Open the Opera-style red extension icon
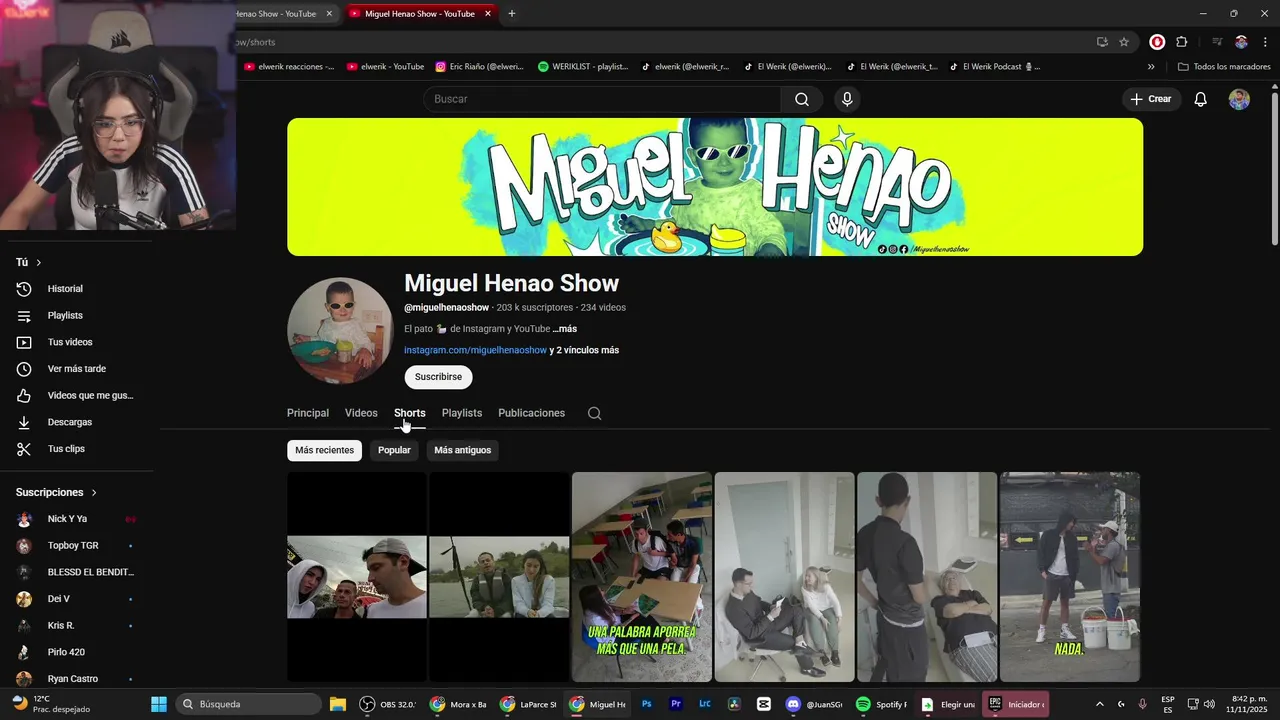 pos(1157,42)
